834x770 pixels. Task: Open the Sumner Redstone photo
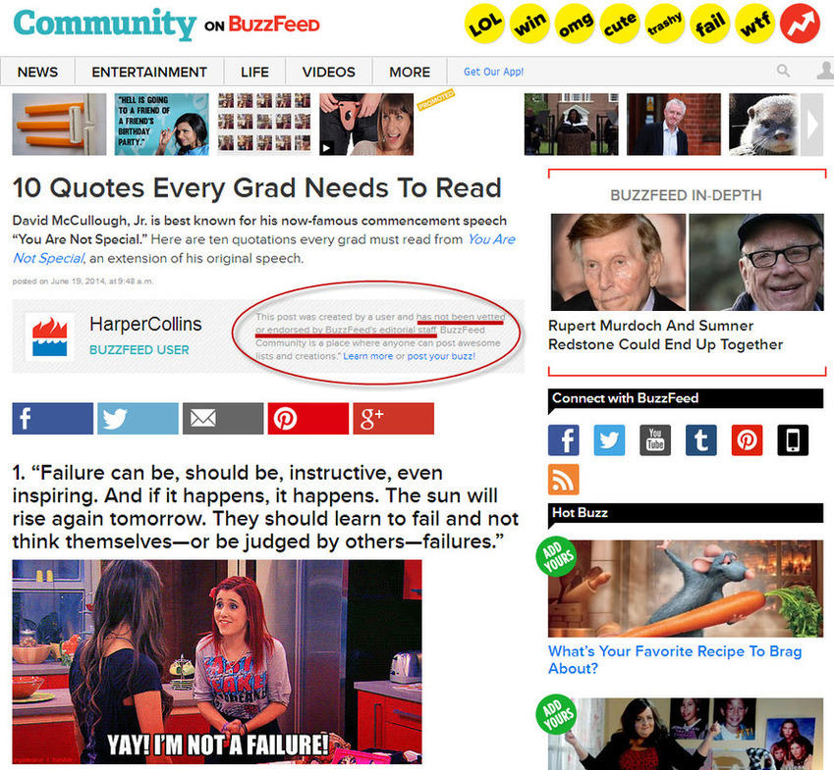point(618,262)
